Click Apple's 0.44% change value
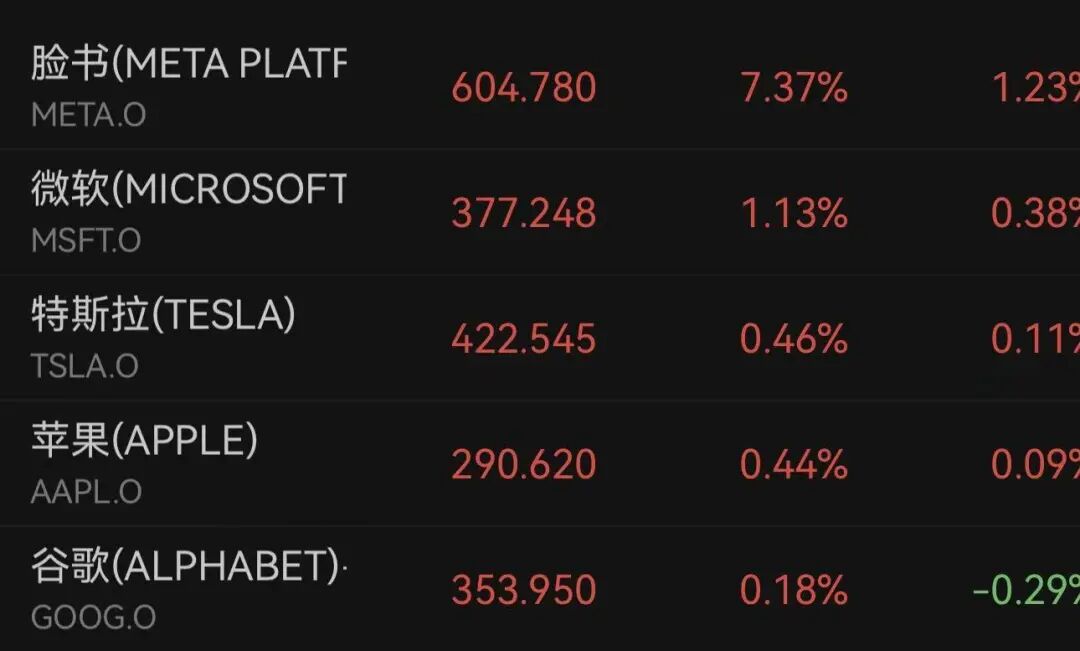1080x651 pixels. coord(793,464)
